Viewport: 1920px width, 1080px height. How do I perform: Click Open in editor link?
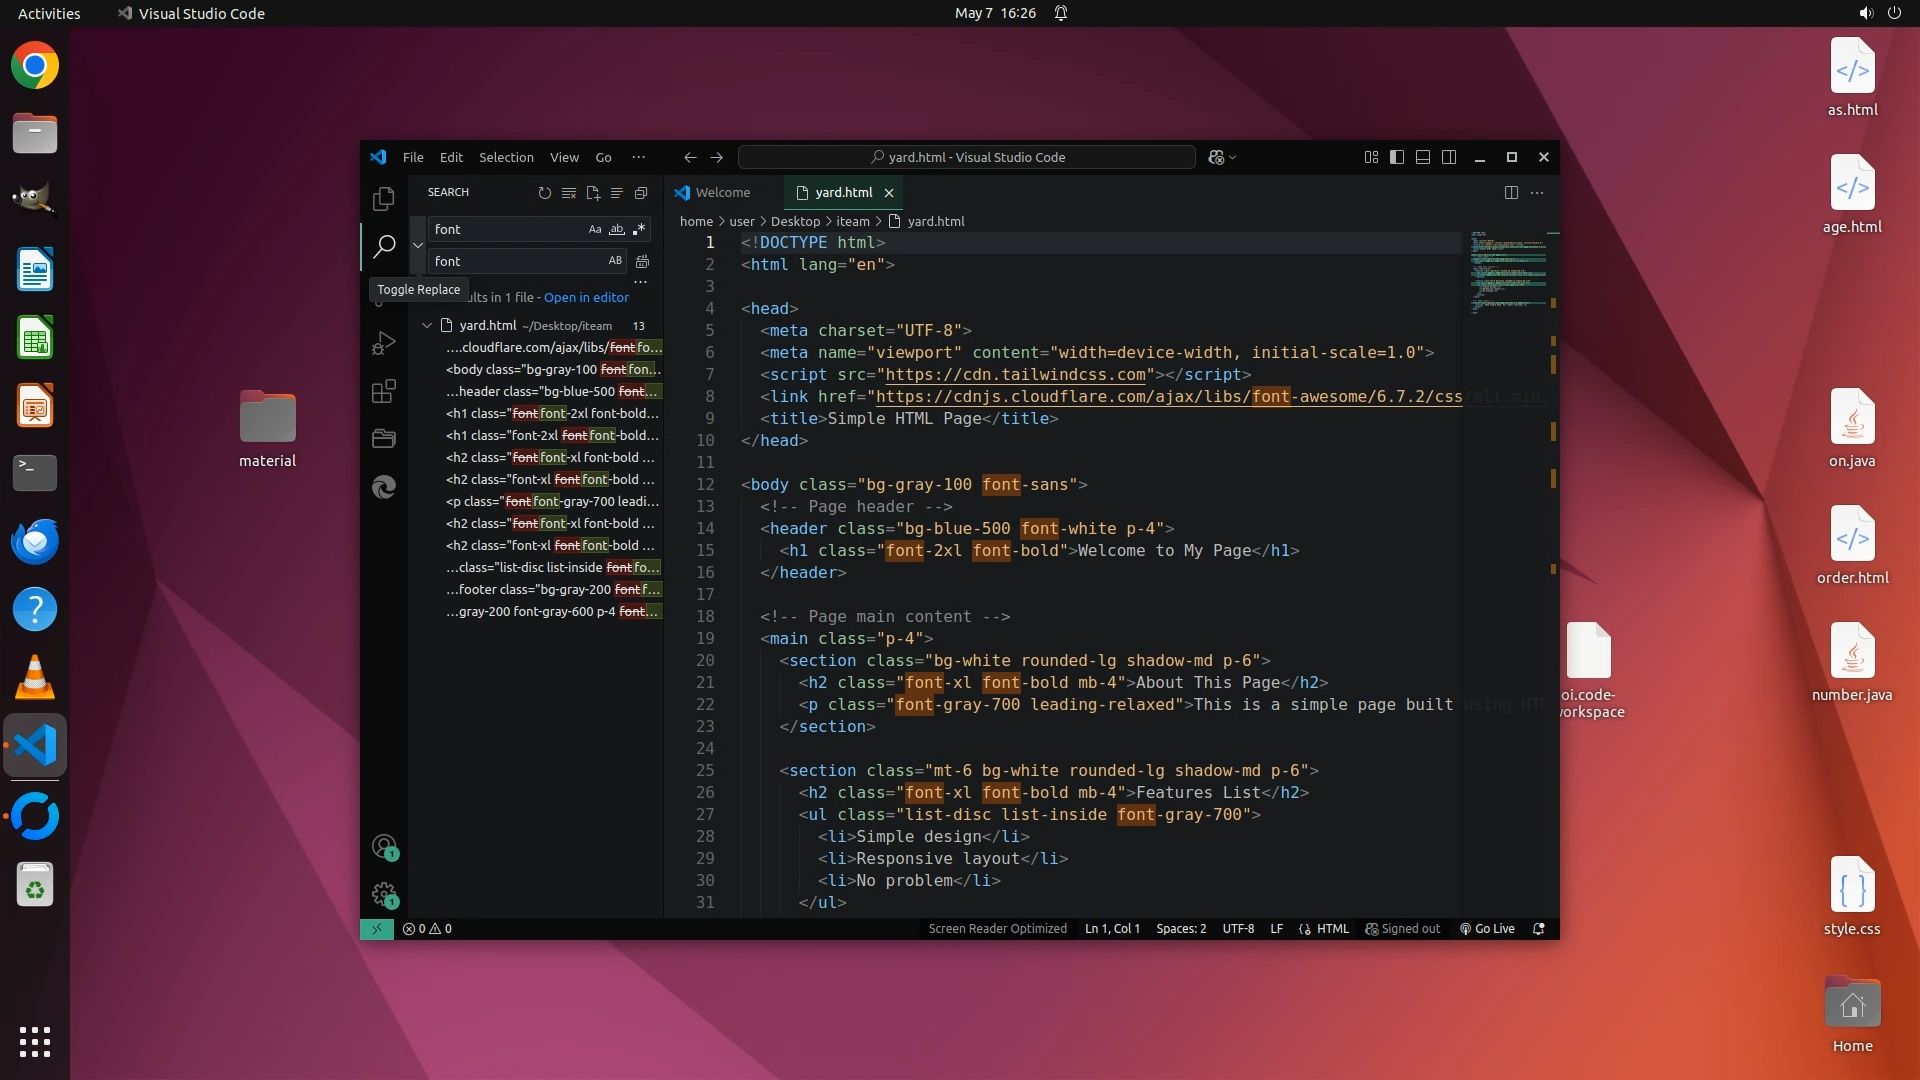tap(586, 297)
